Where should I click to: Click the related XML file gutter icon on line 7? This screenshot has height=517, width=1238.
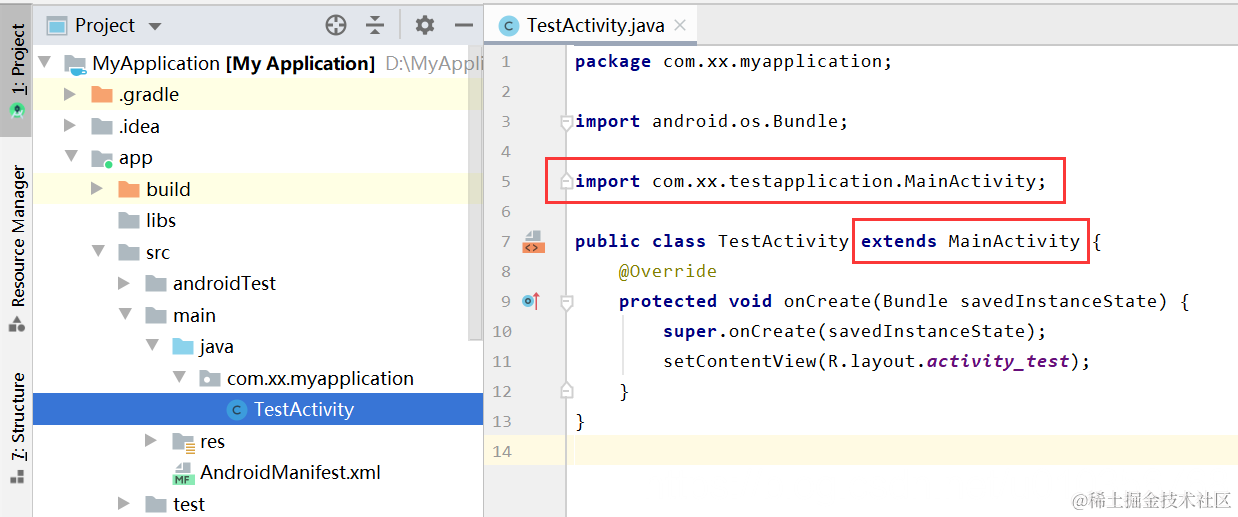534,241
